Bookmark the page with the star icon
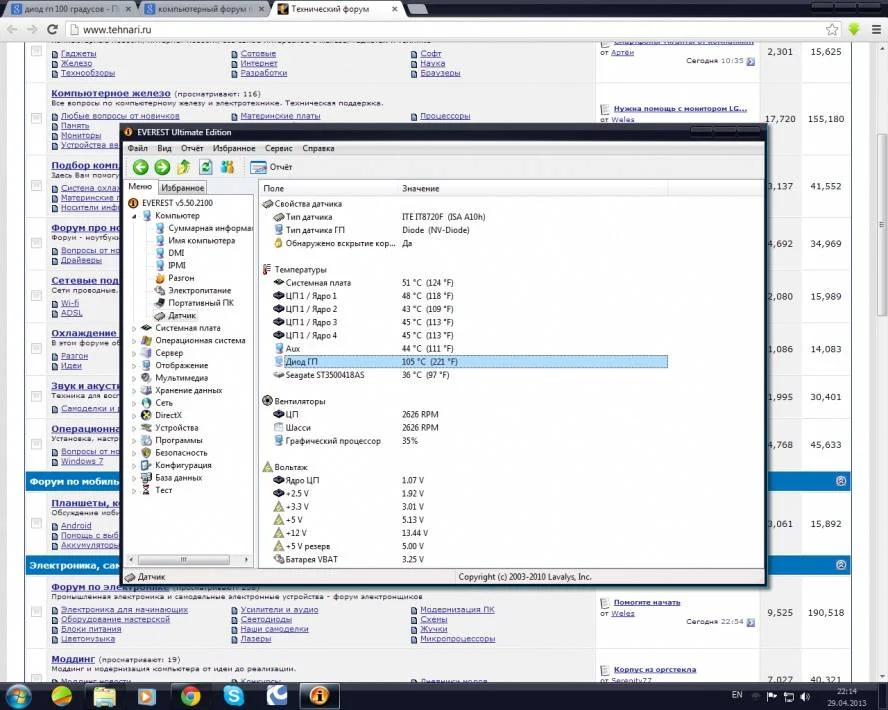 click(832, 29)
